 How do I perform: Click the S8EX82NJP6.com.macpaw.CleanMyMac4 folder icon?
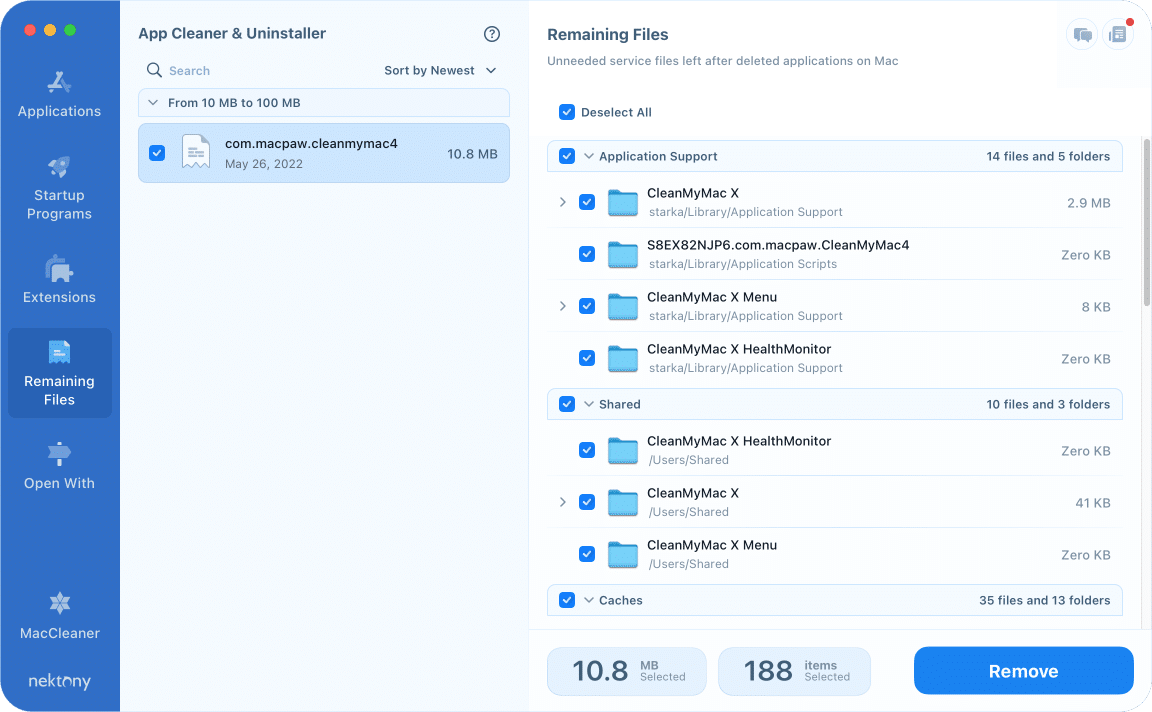623,255
